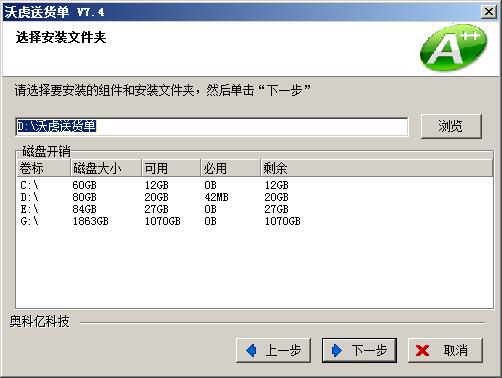
Task: Click the 84GB disk size cell
Action: 84,209
